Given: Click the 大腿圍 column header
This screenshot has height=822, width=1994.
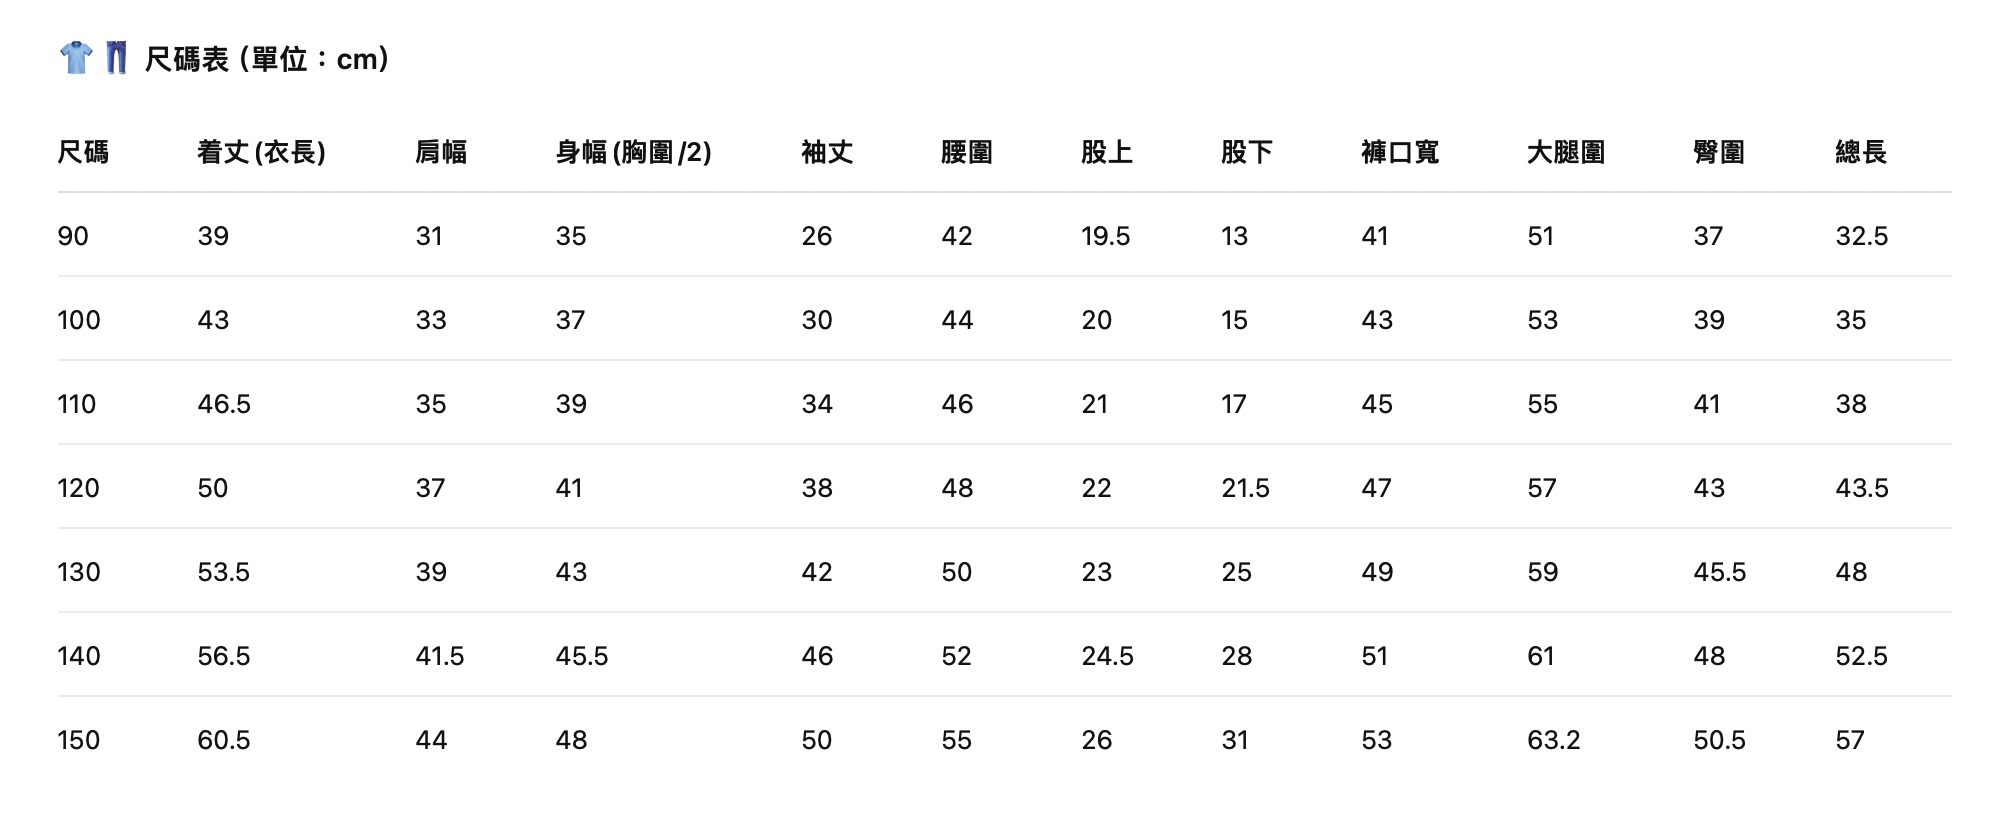Looking at the screenshot, I should pyautogui.click(x=1565, y=152).
